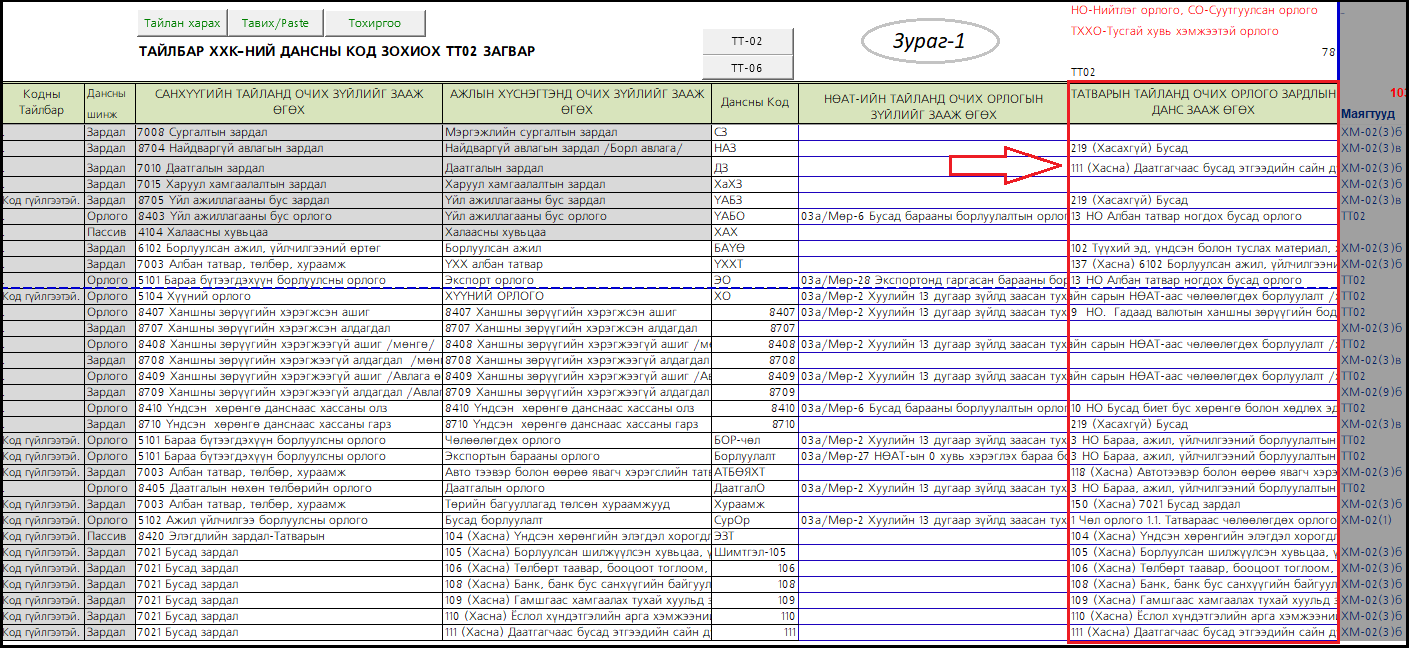1409x648 pixels.
Task: Open Тохиргоо settings button
Action: click(x=375, y=23)
